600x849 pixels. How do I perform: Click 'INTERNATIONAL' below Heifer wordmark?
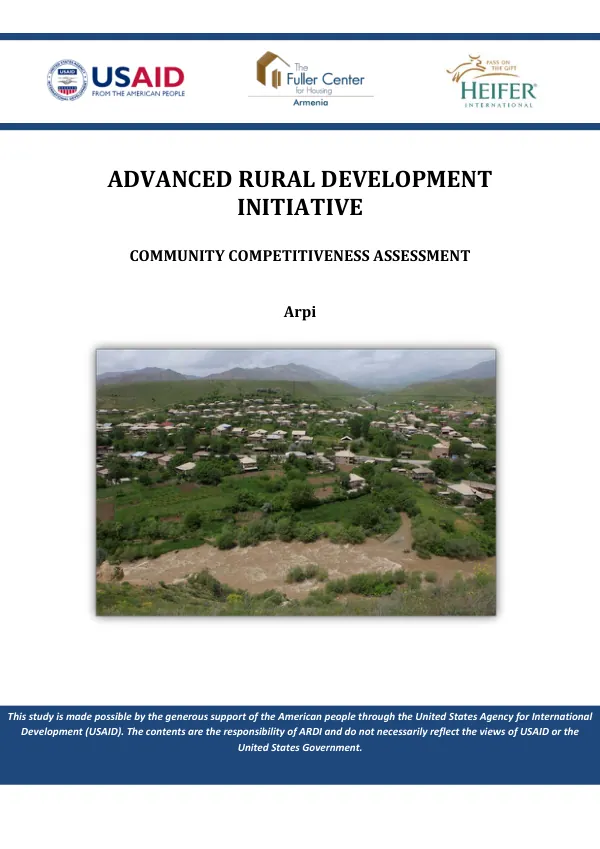[499, 105]
